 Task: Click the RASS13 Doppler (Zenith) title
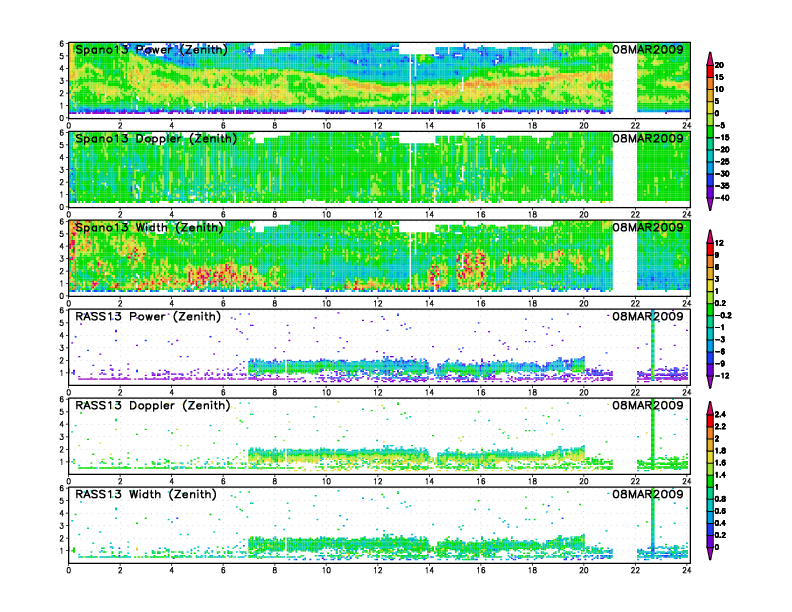point(153,405)
